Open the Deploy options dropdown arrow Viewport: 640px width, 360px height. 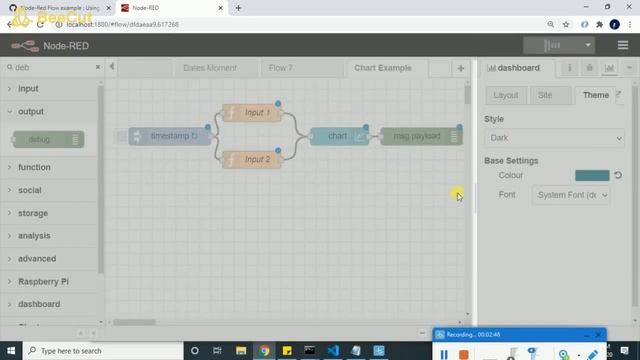(588, 45)
